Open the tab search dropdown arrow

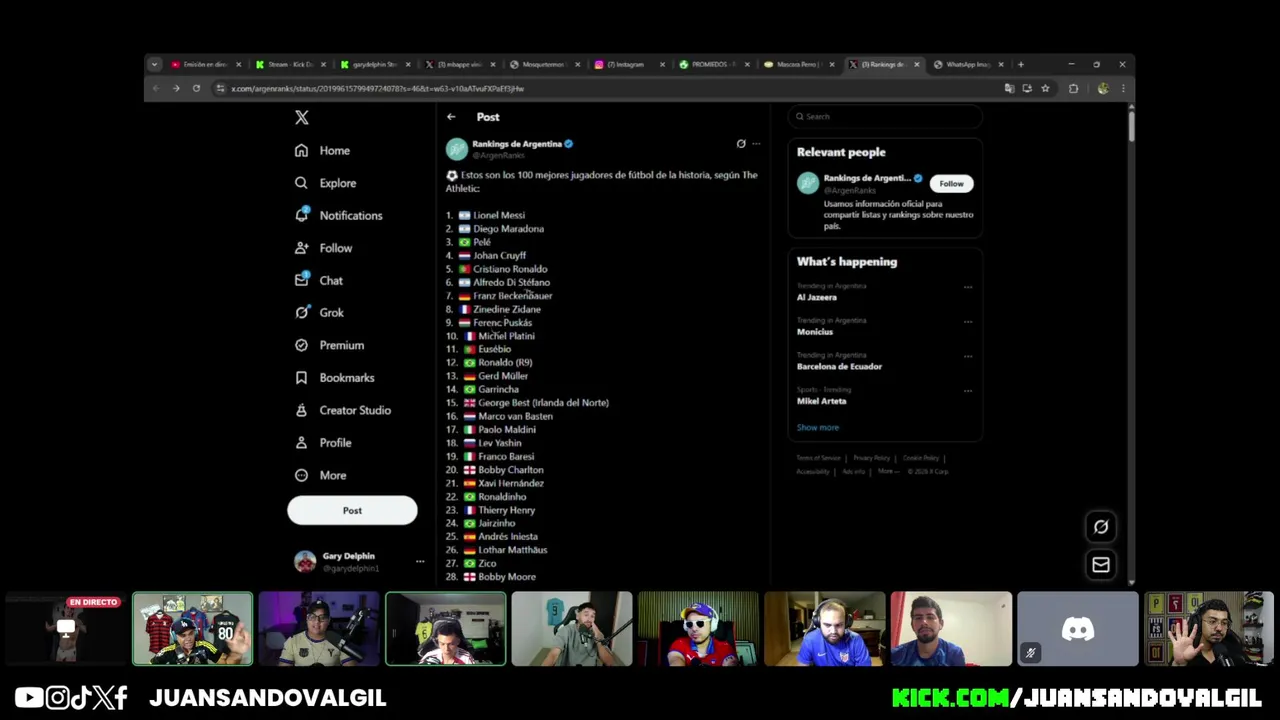pyautogui.click(x=154, y=65)
